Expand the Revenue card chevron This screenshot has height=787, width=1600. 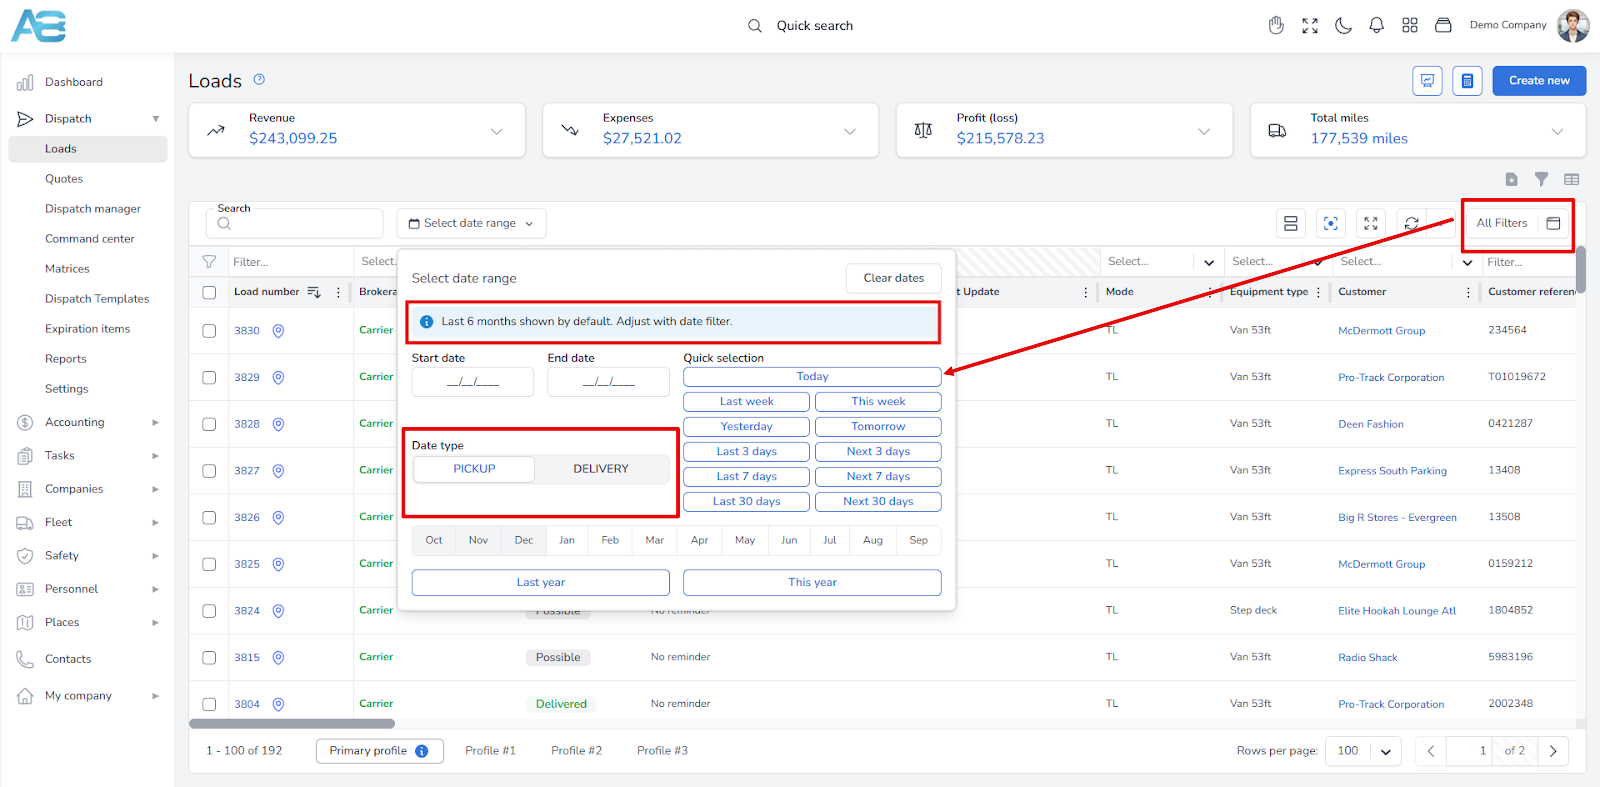(x=496, y=131)
